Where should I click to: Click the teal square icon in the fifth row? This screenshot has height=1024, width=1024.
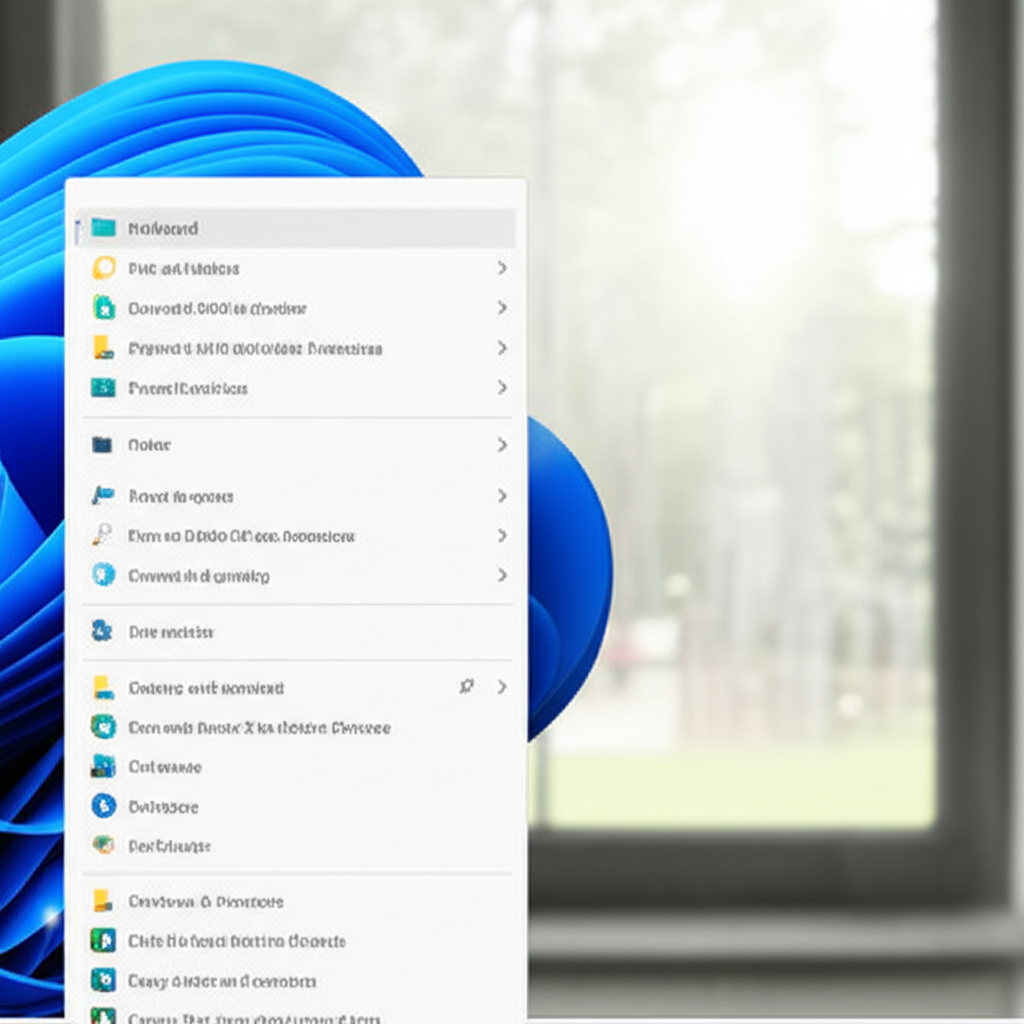click(x=103, y=388)
